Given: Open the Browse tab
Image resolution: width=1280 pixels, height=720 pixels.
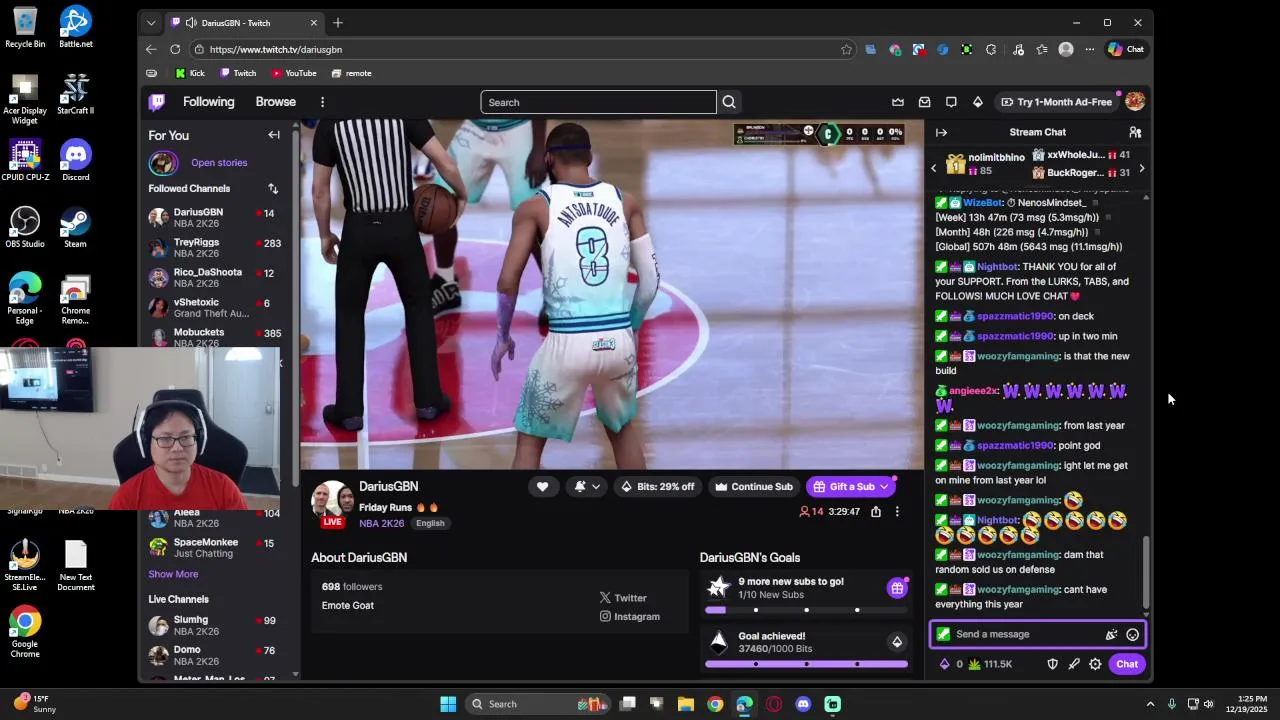Looking at the screenshot, I should coord(275,102).
